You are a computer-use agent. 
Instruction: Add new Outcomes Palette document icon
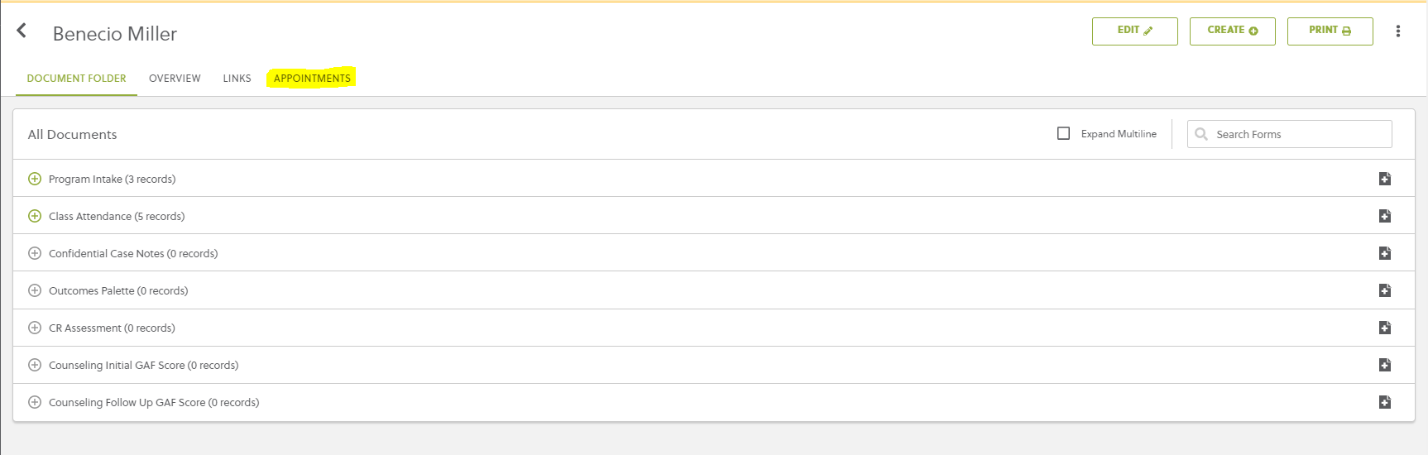click(1385, 291)
